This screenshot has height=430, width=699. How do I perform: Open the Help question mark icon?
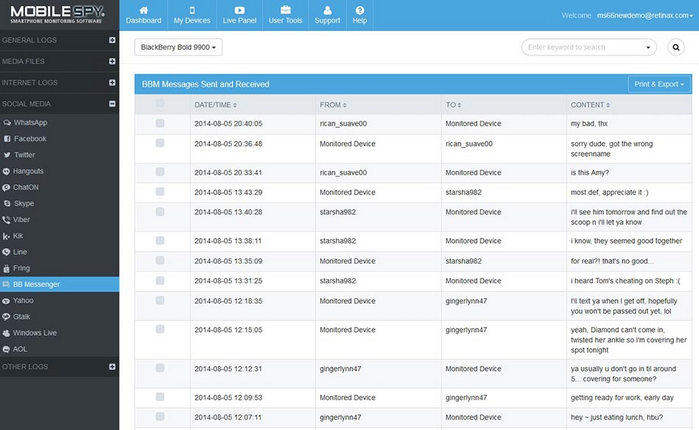click(360, 10)
